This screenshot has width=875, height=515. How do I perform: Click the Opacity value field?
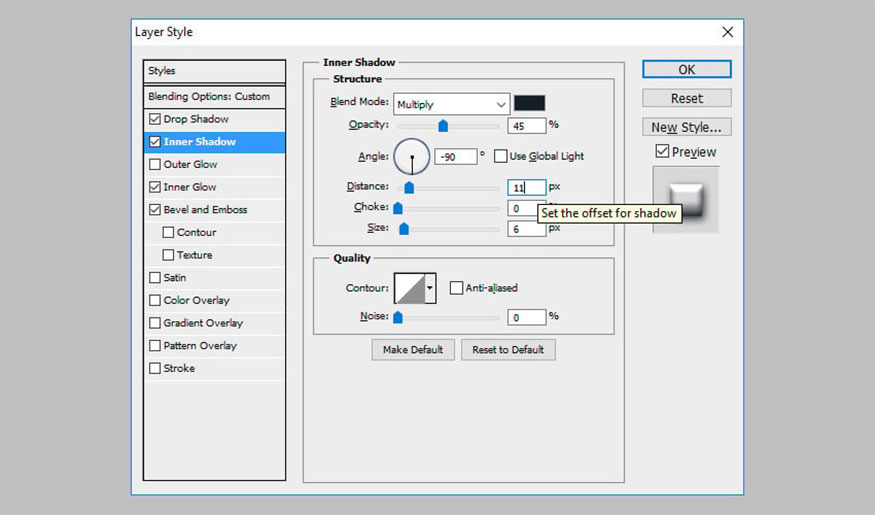tap(526, 126)
